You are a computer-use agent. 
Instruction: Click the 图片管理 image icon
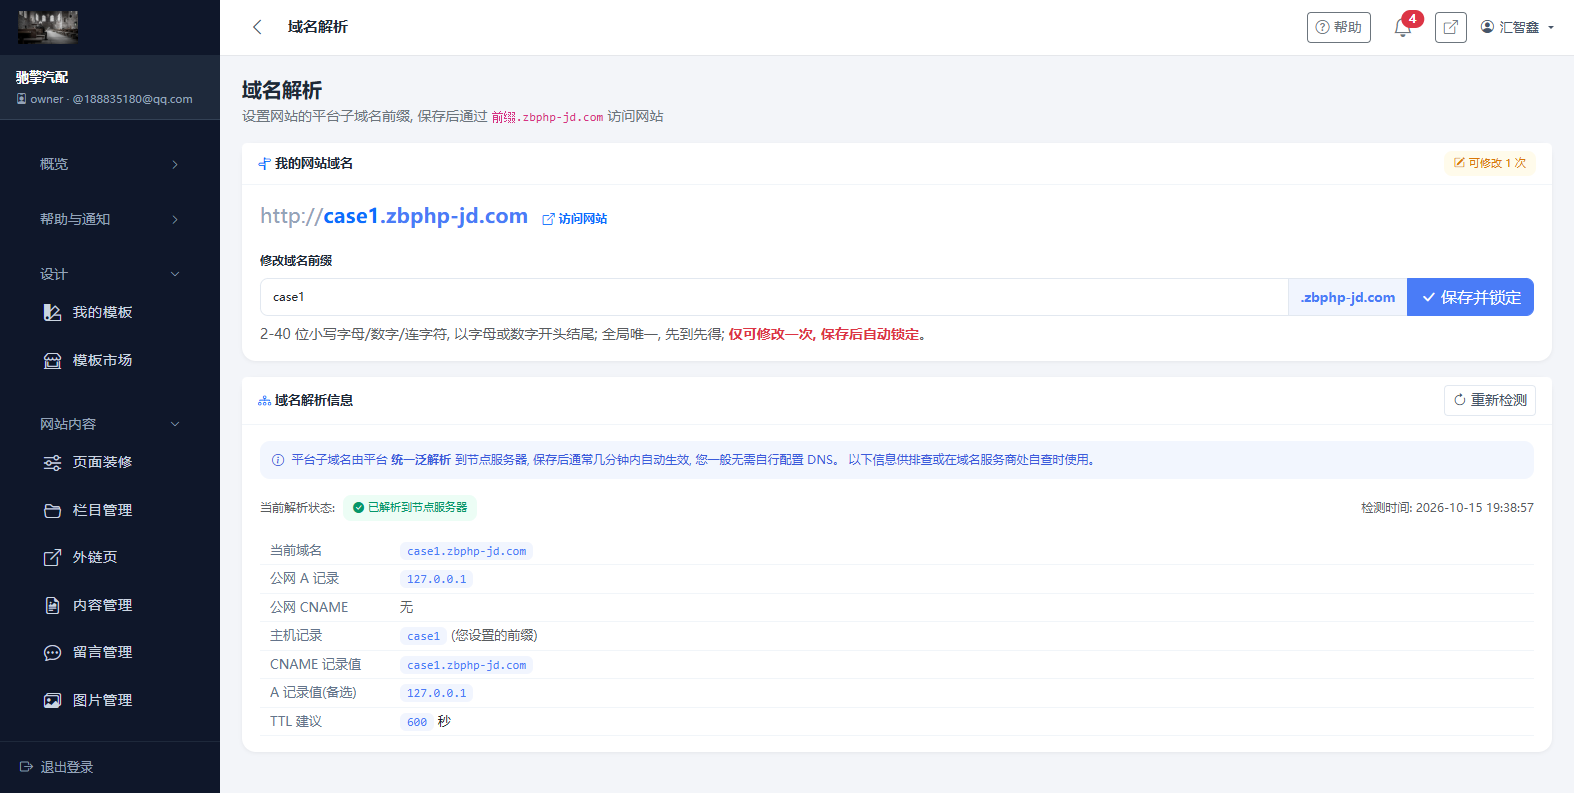point(53,701)
